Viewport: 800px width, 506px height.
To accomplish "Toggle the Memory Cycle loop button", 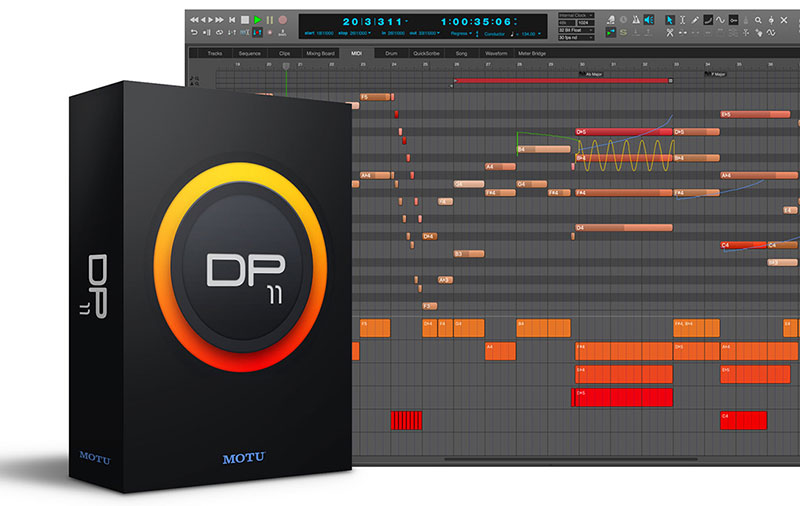I will [x=219, y=33].
